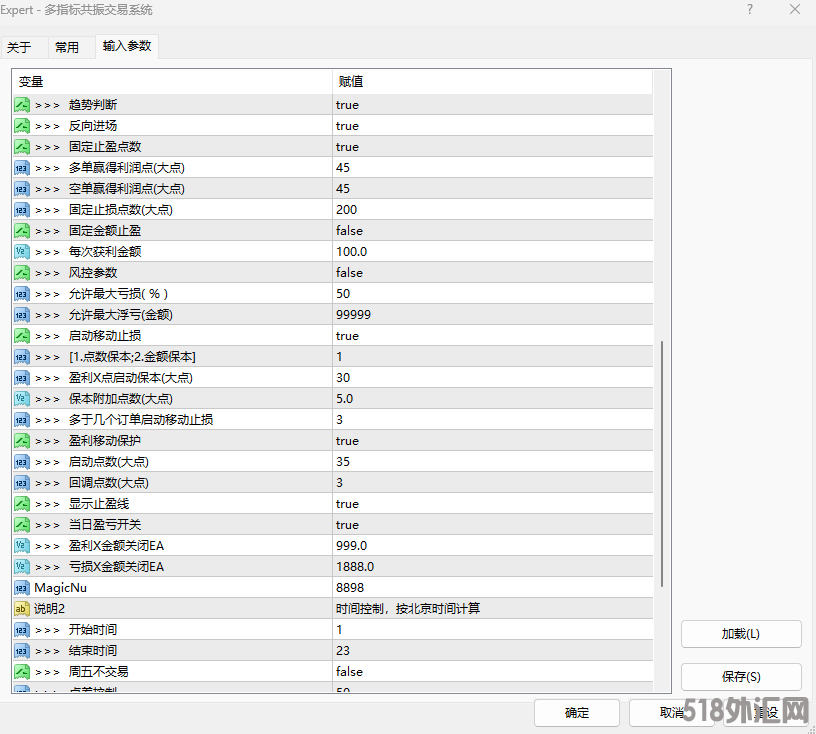Click the string icon beside 说明2
This screenshot has width=816, height=734.
22,609
